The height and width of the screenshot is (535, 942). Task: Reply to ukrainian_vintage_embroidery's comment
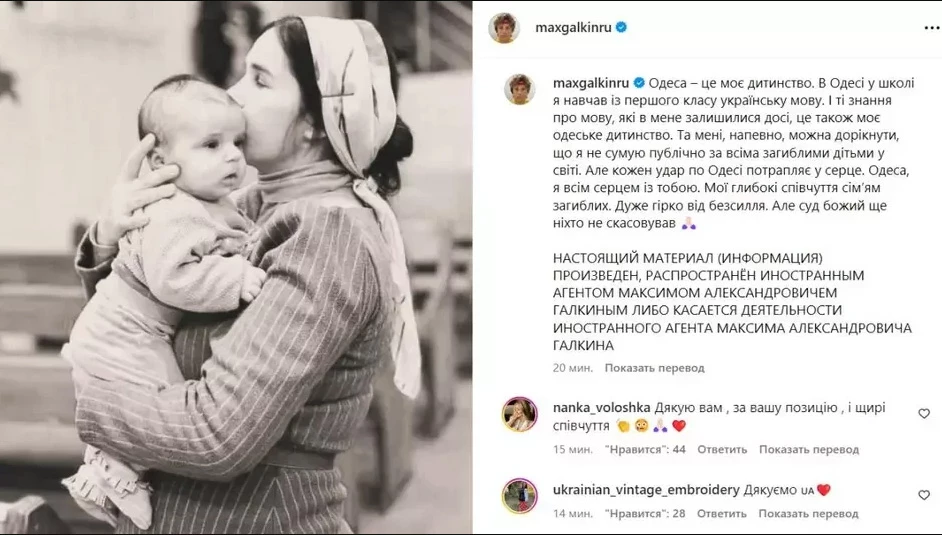722,513
